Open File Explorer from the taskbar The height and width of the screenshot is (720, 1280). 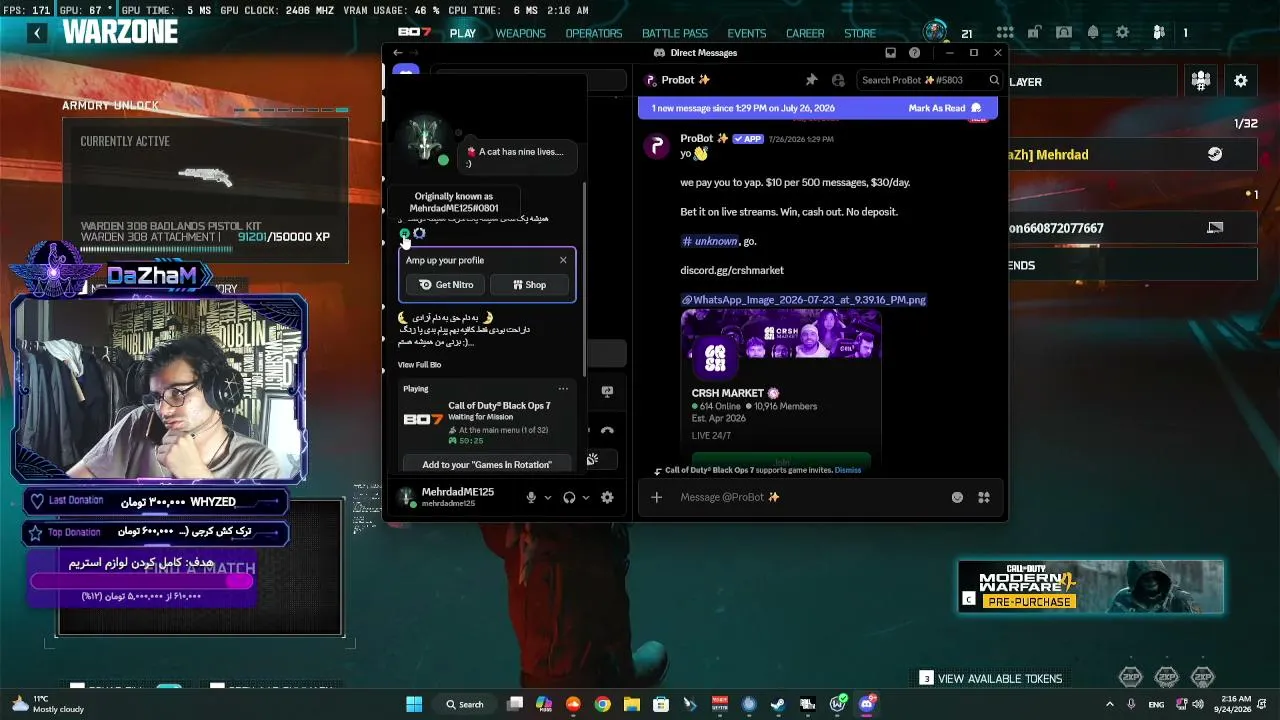tap(632, 704)
